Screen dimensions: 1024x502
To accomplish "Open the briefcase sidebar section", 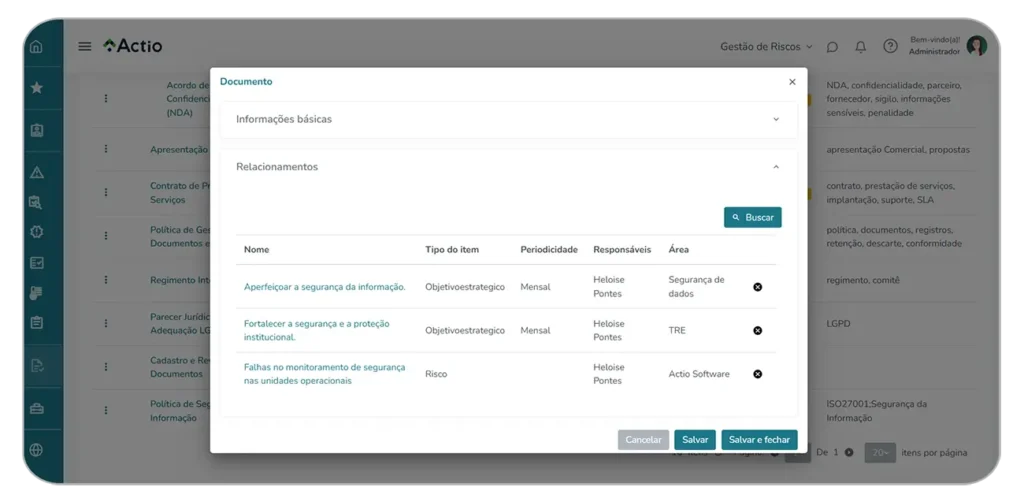I will (37, 407).
